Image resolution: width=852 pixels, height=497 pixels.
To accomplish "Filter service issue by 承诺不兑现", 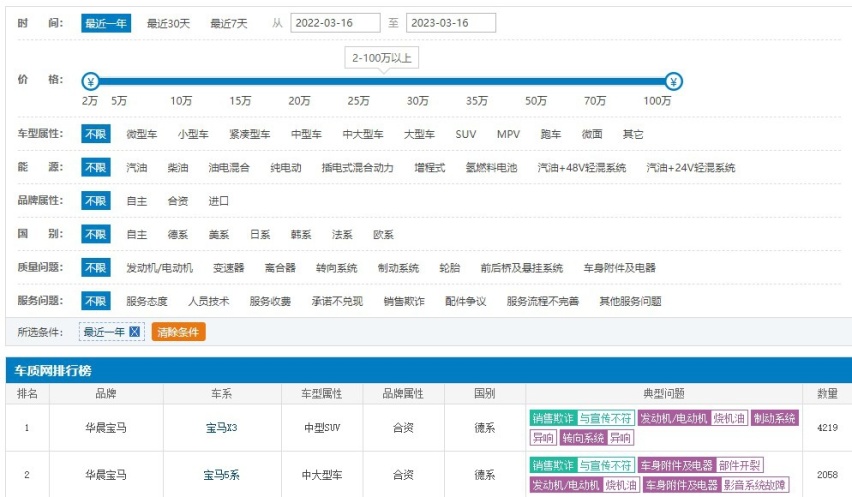I will [337, 301].
